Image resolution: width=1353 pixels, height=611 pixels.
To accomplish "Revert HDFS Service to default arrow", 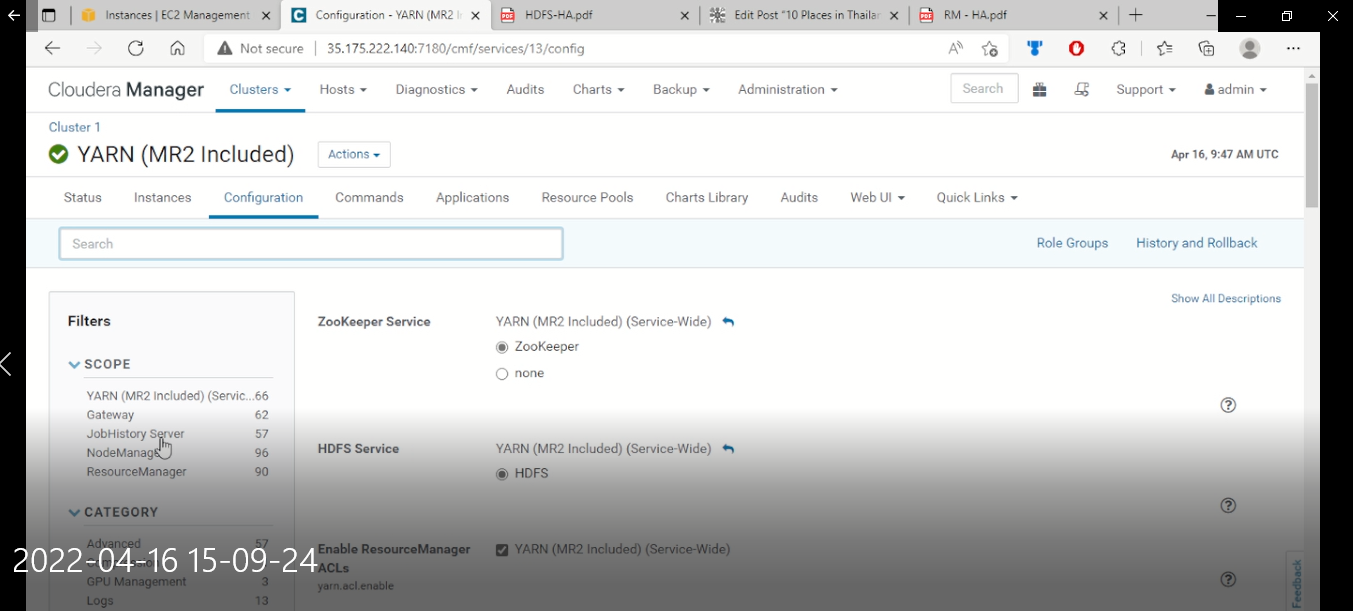I will point(728,449).
